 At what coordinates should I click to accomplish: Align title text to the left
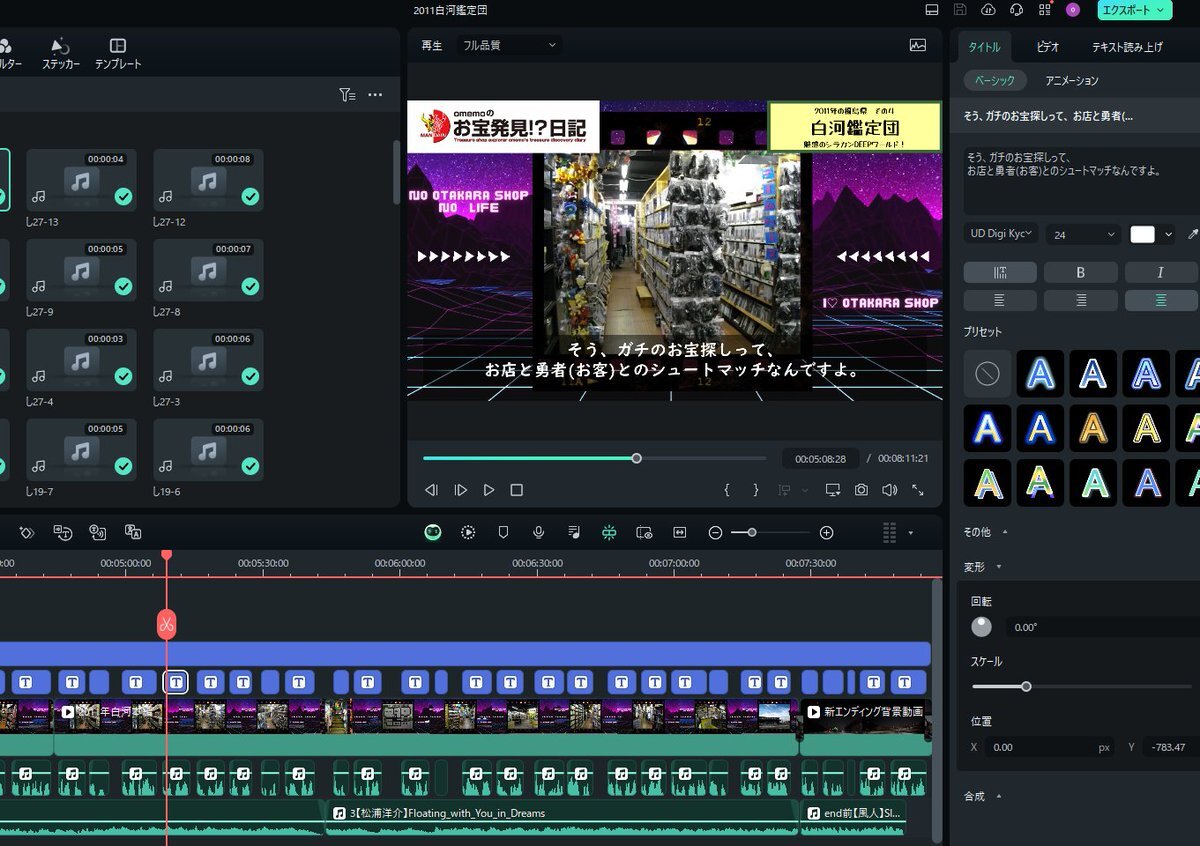[x=999, y=300]
